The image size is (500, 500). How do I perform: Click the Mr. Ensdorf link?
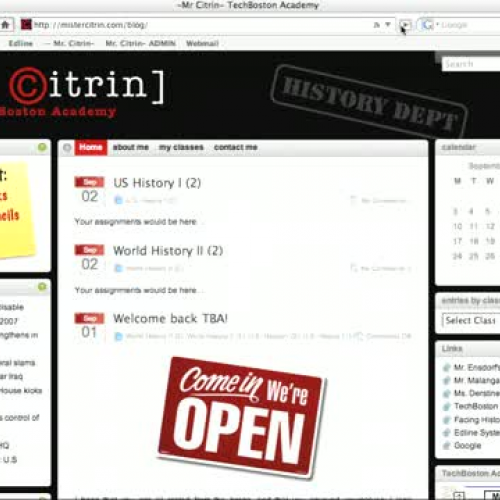click(x=477, y=367)
